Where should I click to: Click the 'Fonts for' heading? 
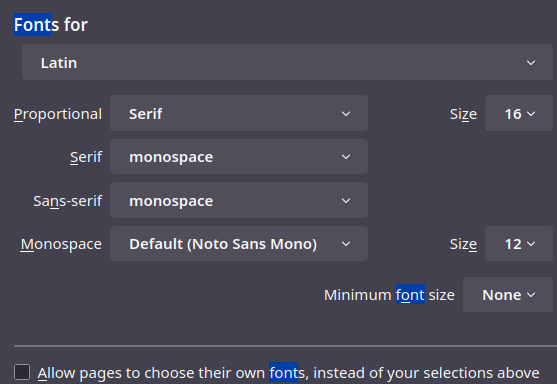[x=51, y=25]
